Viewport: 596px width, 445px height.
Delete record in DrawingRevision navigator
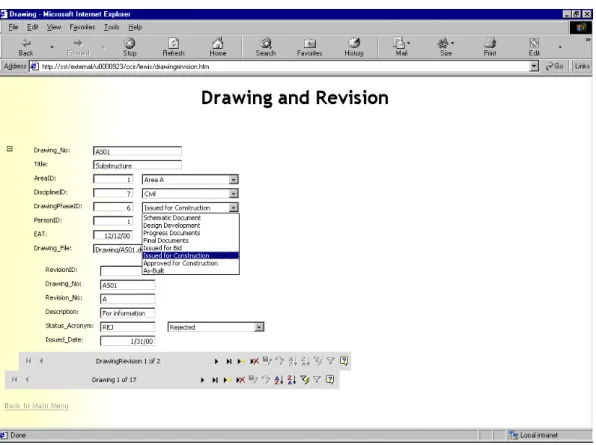pyautogui.click(x=254, y=361)
